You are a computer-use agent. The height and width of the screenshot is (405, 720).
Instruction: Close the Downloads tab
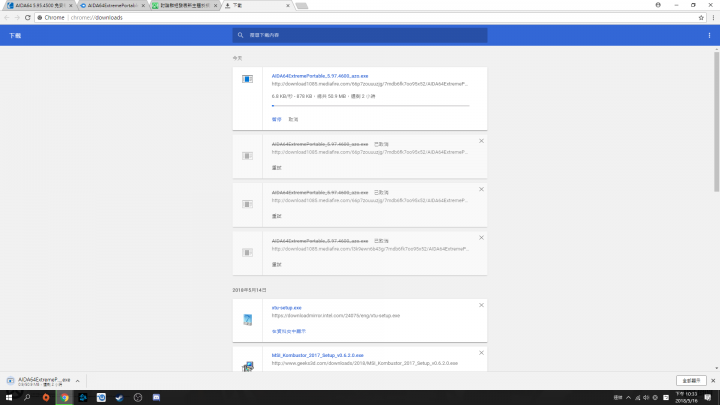[288, 6]
